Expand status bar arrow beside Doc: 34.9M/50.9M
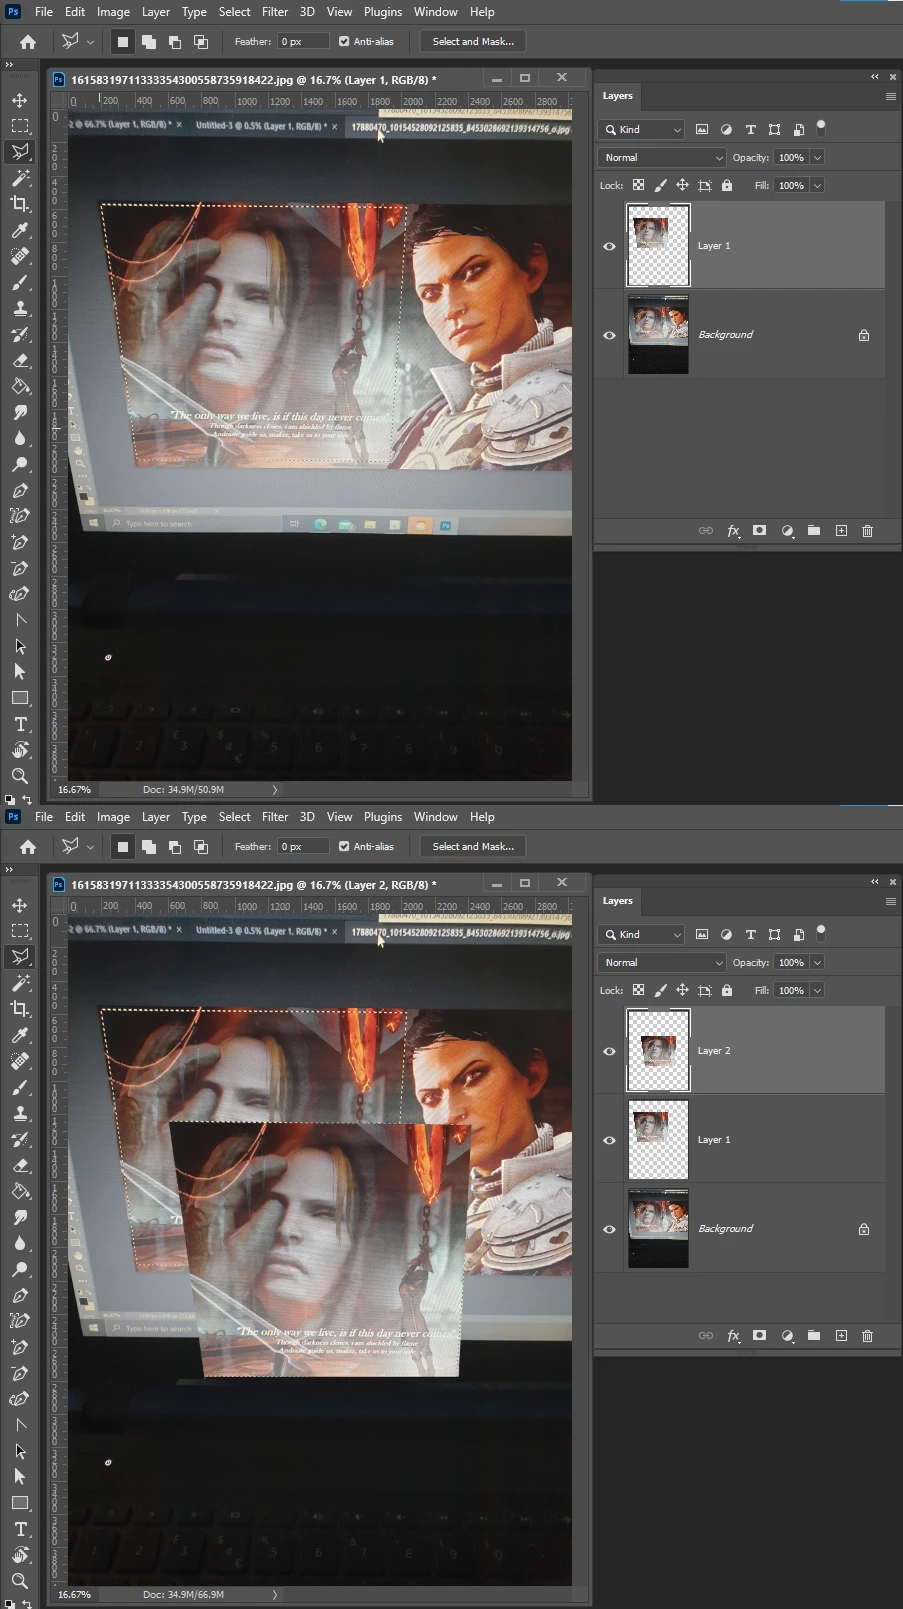The height and width of the screenshot is (1609, 903). (x=275, y=789)
